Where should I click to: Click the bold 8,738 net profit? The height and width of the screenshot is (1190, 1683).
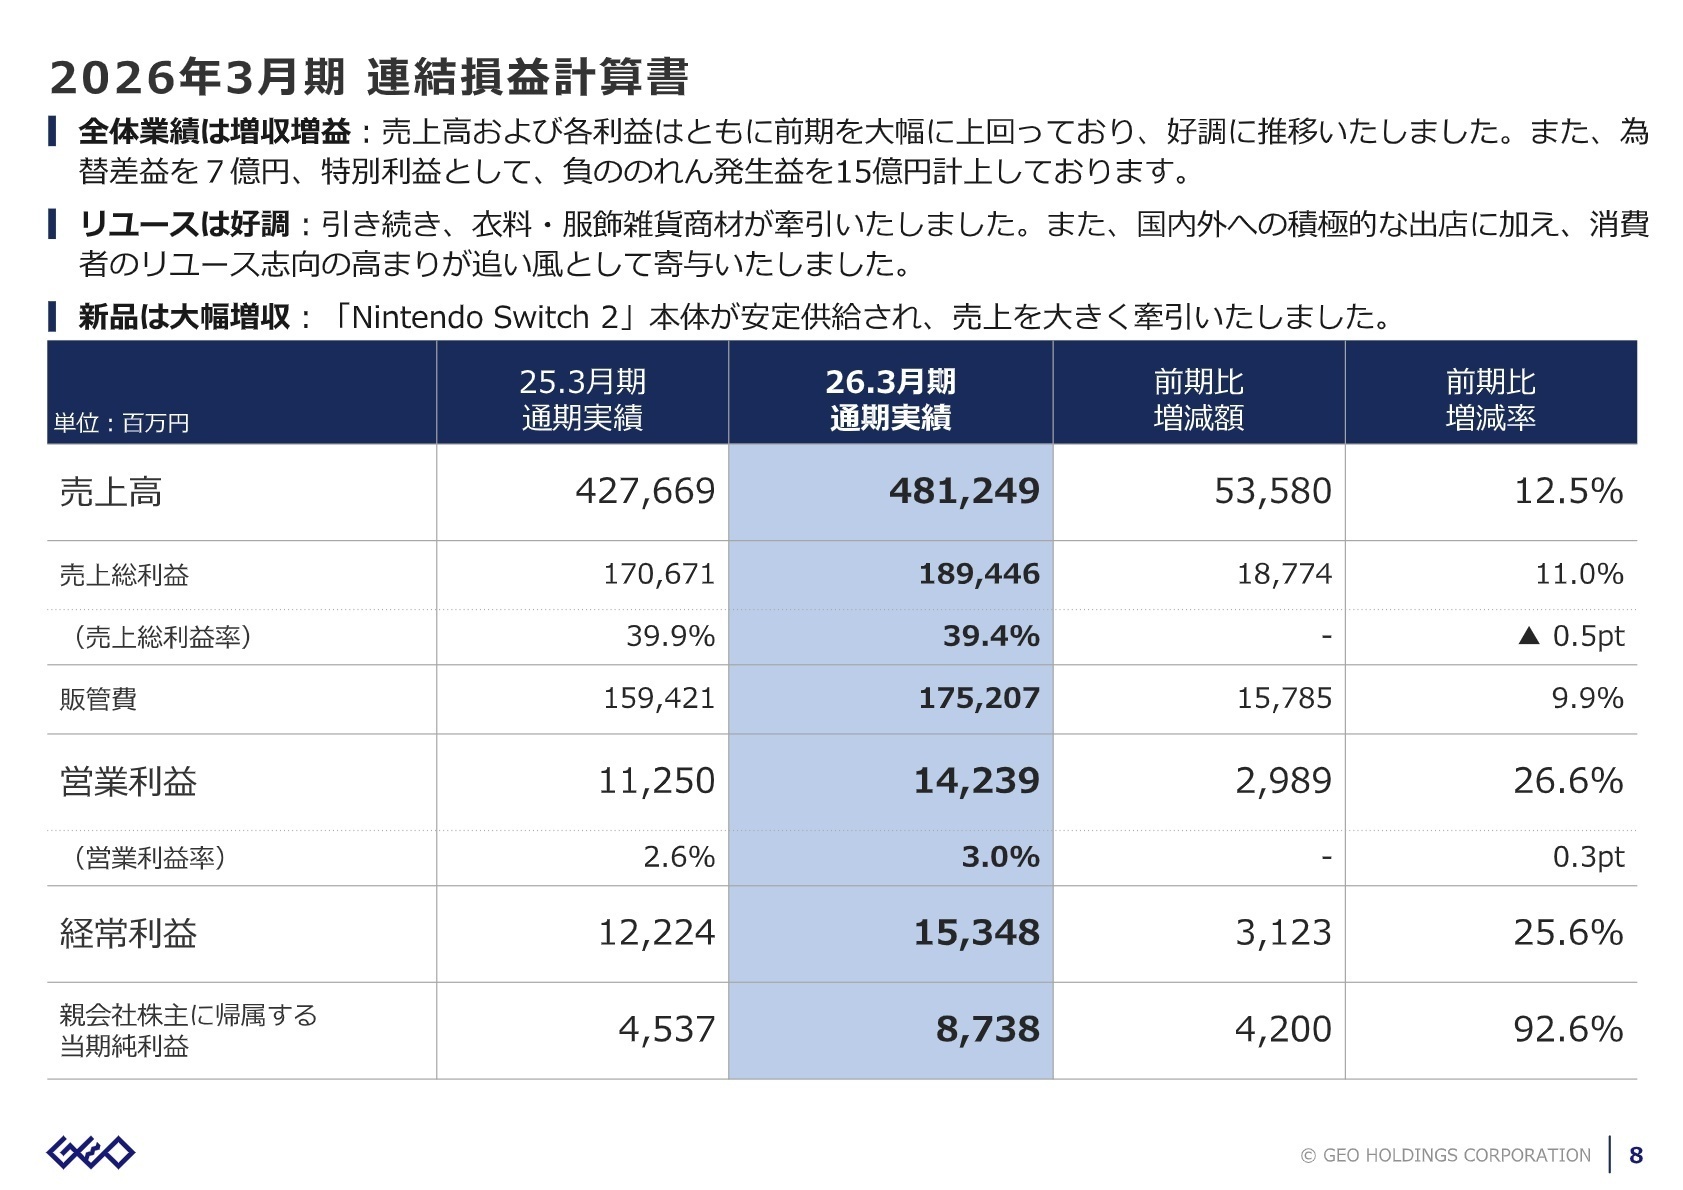click(988, 1029)
